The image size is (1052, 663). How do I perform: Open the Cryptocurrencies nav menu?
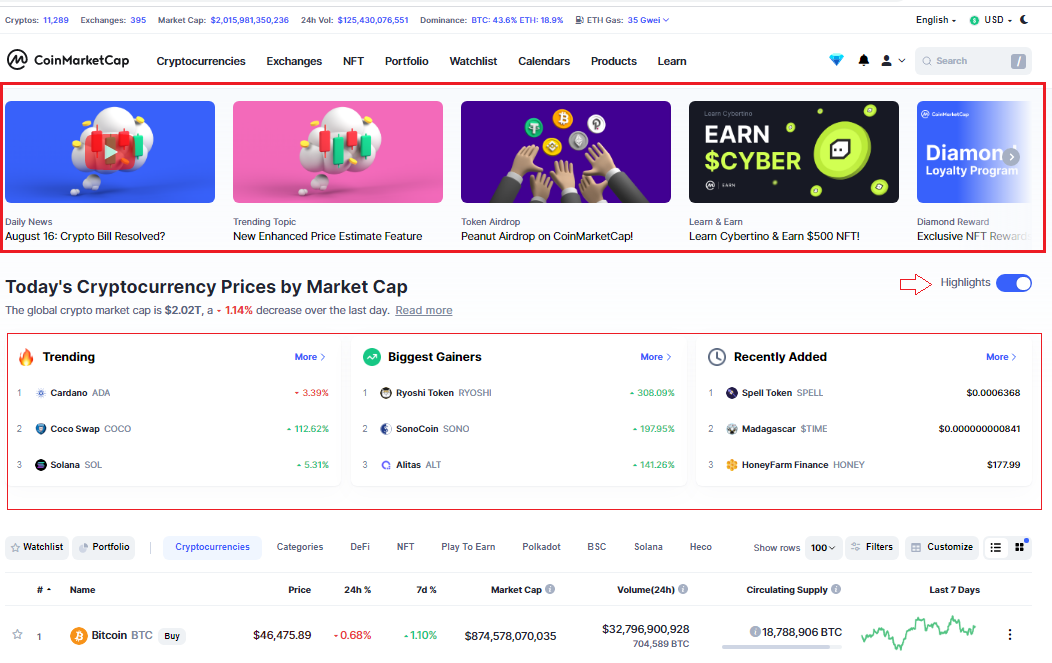(201, 61)
